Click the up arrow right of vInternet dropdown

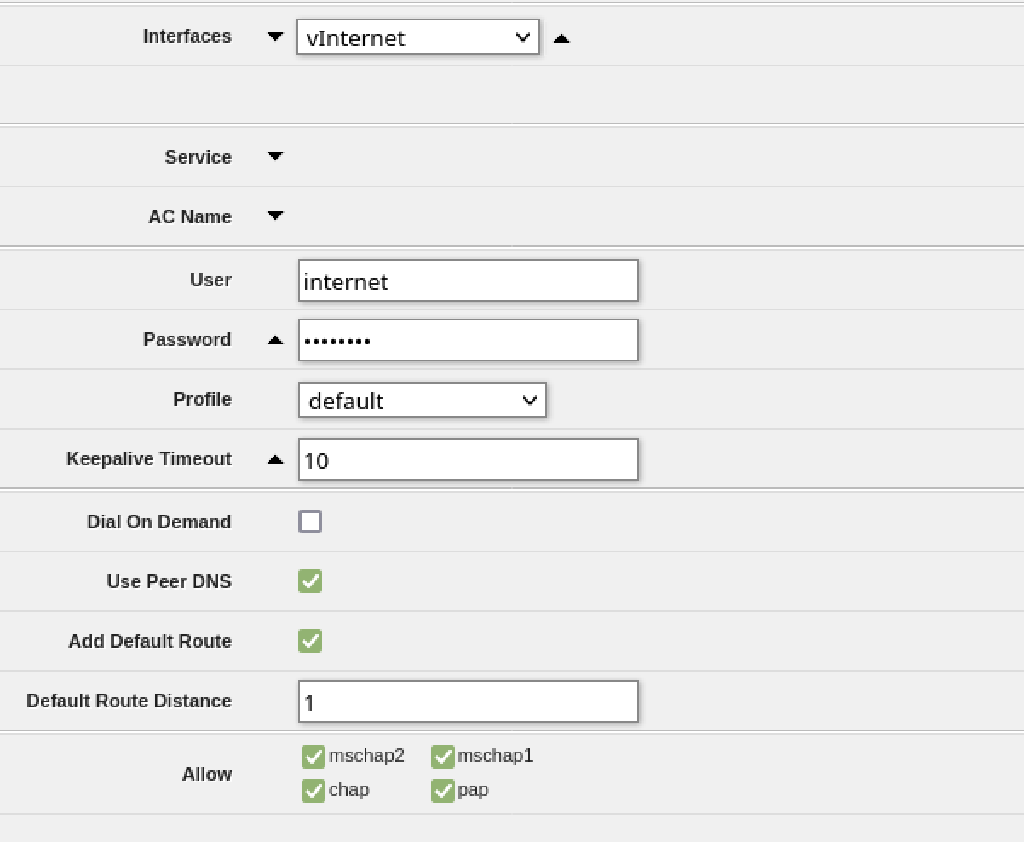tap(562, 39)
